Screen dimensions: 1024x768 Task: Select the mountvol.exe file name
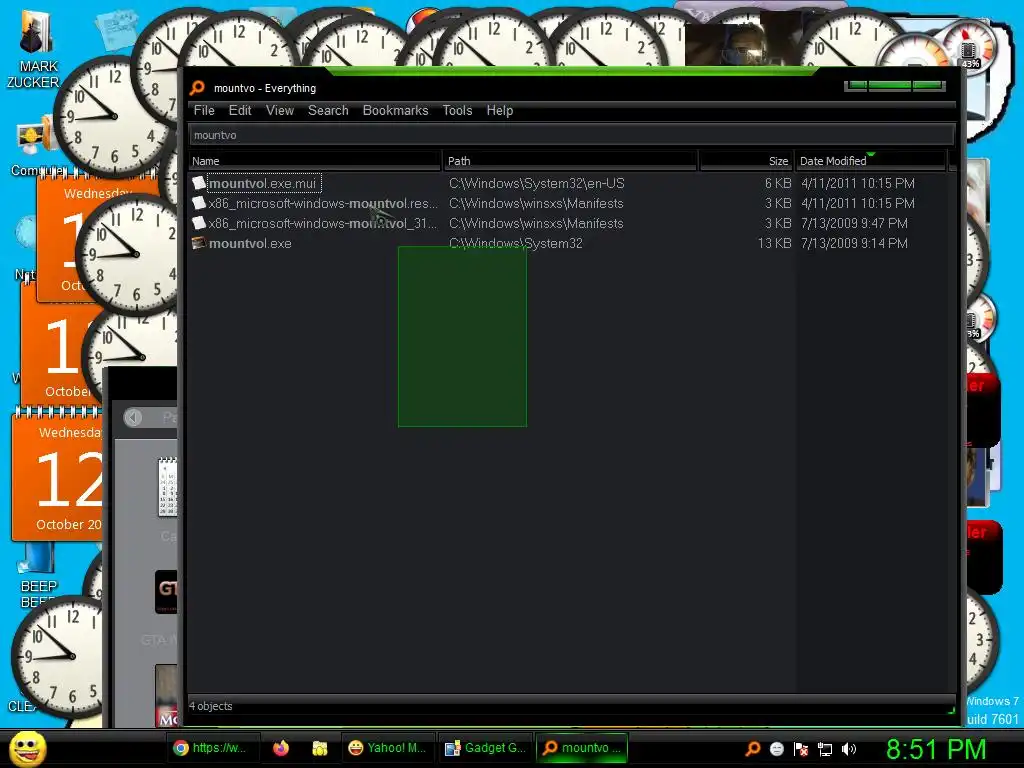(x=250, y=244)
